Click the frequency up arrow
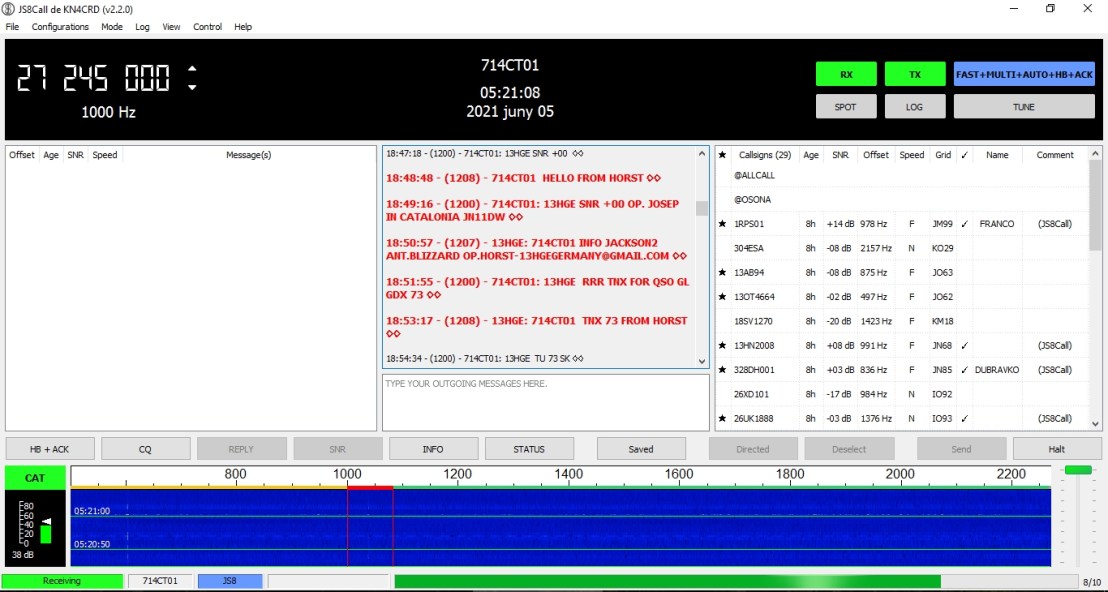Screen dimensions: 1108x592 tap(192, 69)
